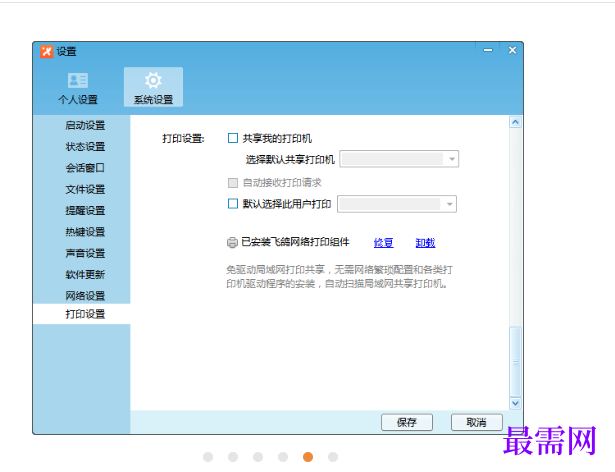
Task: Choose 声音设置 in sidebar
Action: [x=85, y=253]
